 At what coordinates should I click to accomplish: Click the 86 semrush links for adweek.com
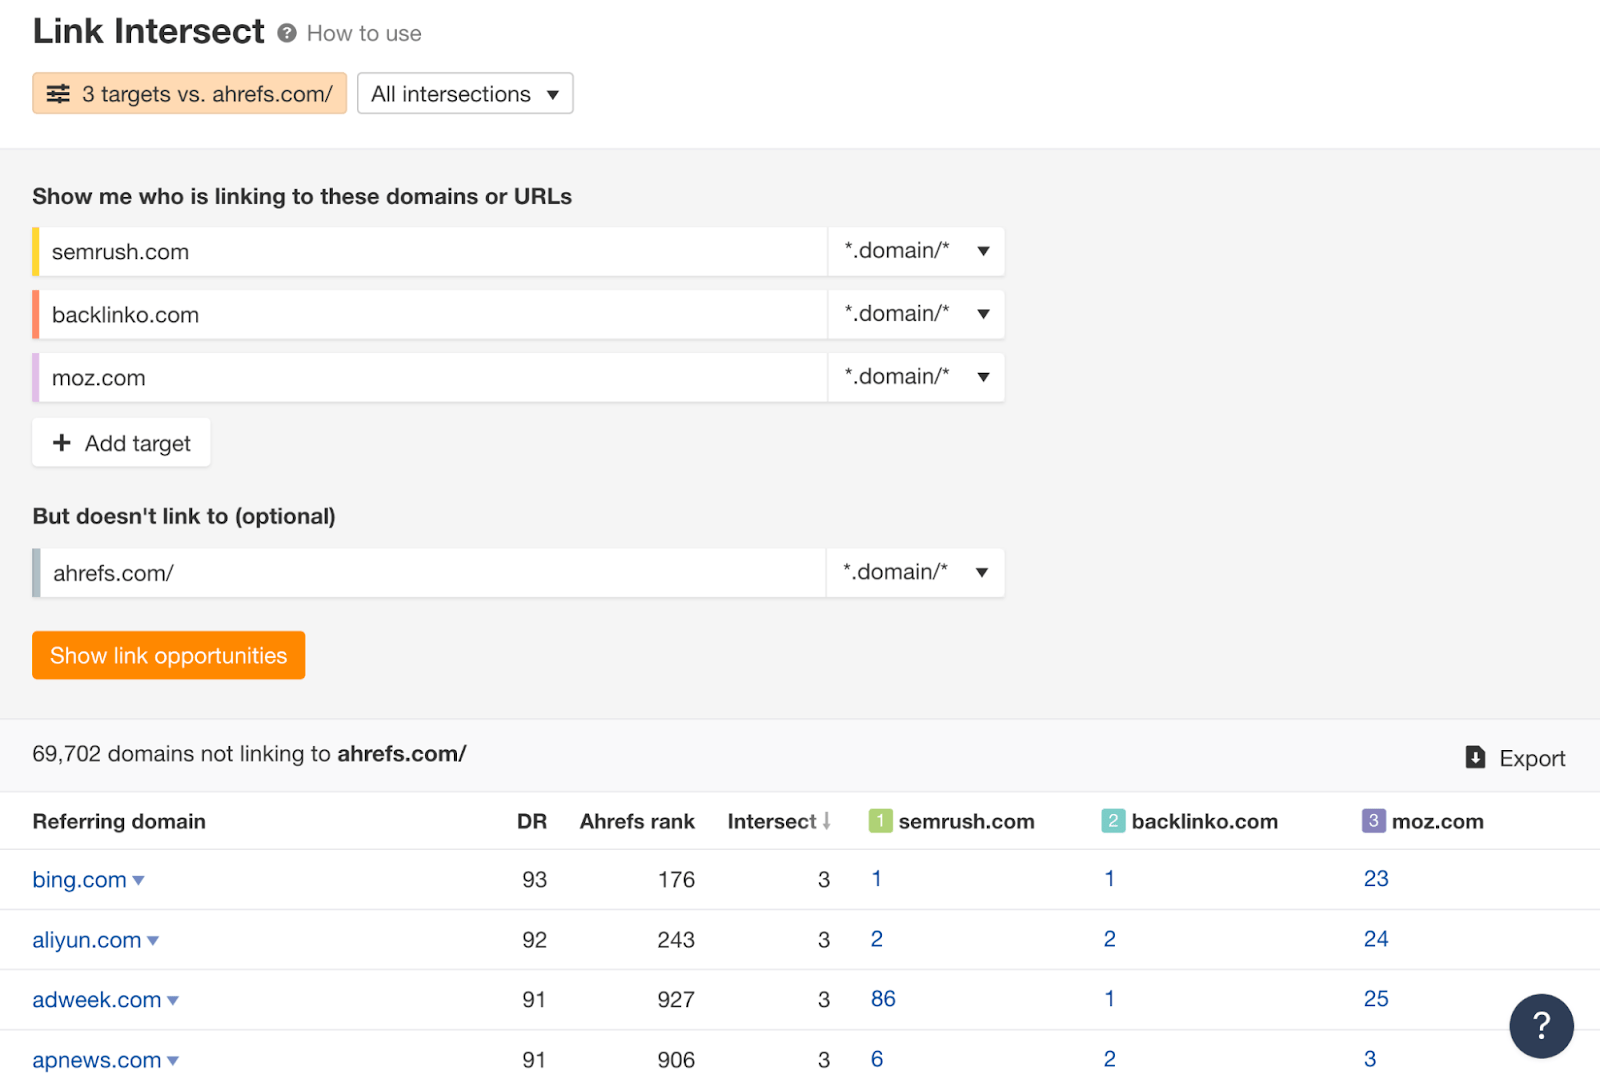tap(883, 999)
